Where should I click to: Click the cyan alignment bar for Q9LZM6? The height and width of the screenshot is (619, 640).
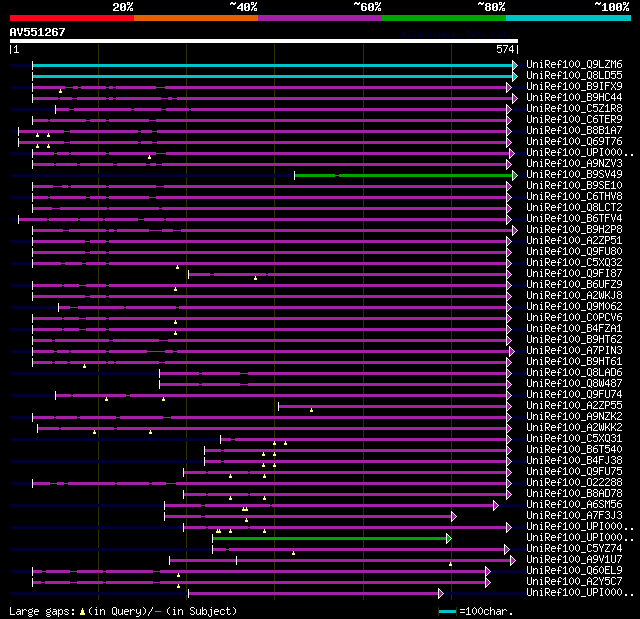[273, 65]
